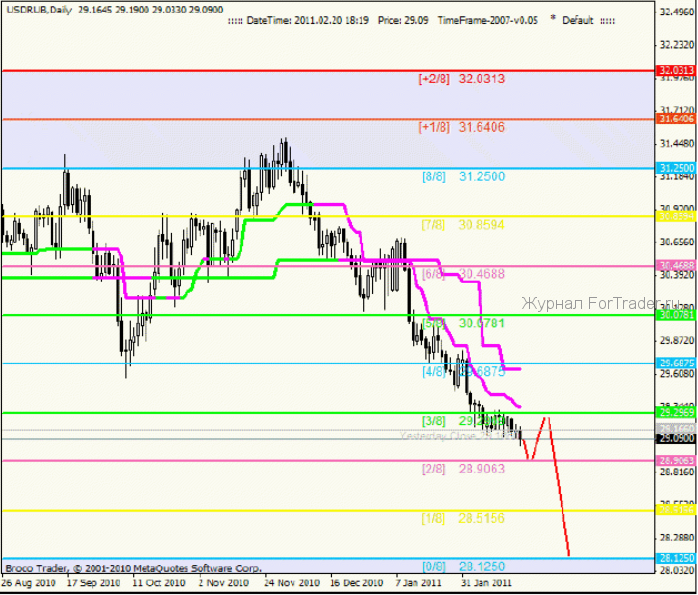The width and height of the screenshot is (698, 595).
Task: Click the Default label in the header
Action: pyautogui.click(x=577, y=20)
